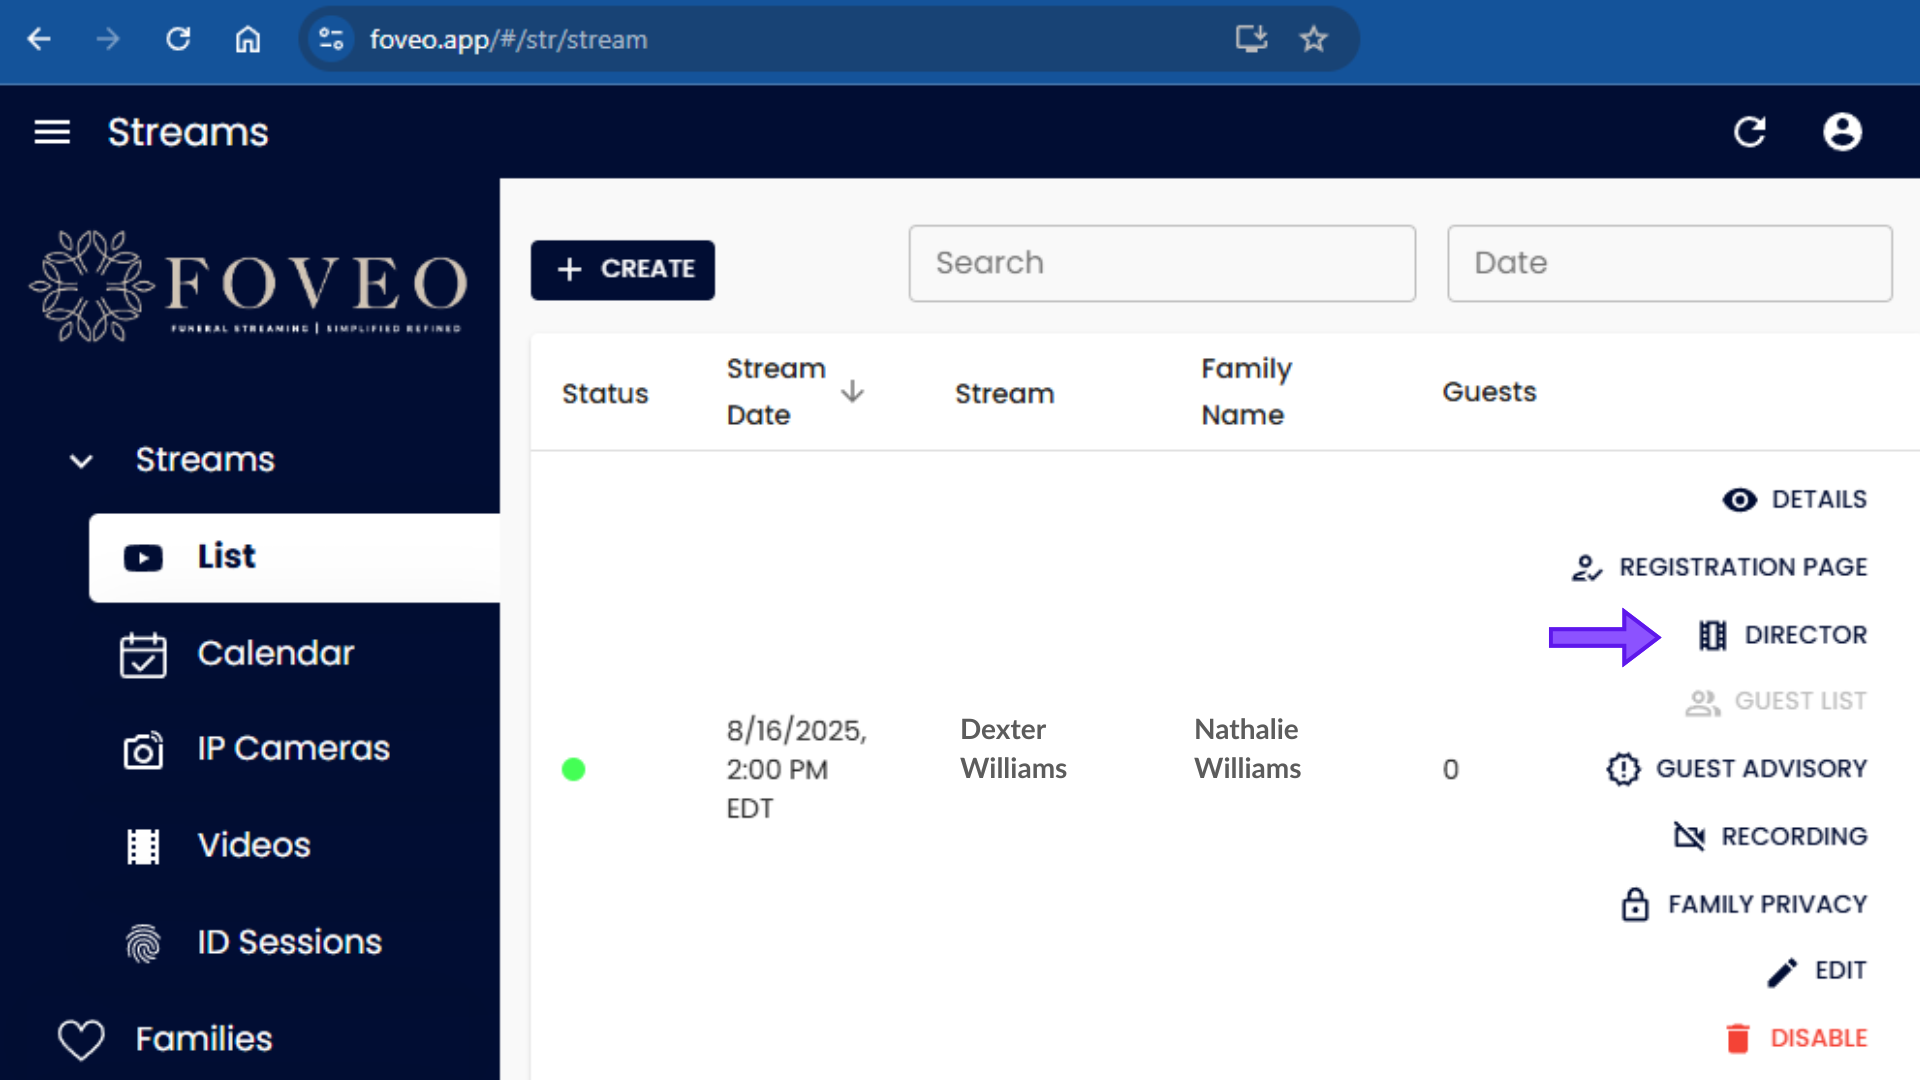
Task: Open DETAILS for the Dexter Williams stream
Action: pyautogui.click(x=1794, y=500)
